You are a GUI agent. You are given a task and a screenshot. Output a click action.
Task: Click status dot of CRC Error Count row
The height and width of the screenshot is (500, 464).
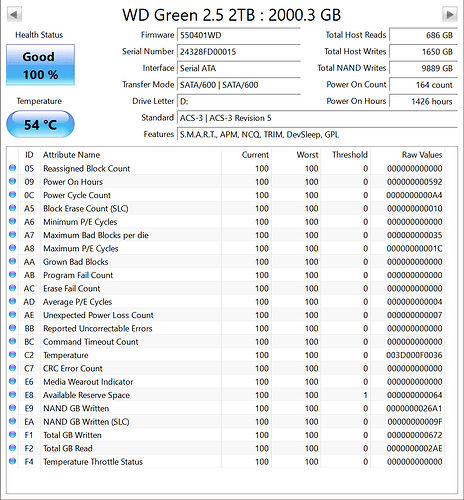coord(13,368)
